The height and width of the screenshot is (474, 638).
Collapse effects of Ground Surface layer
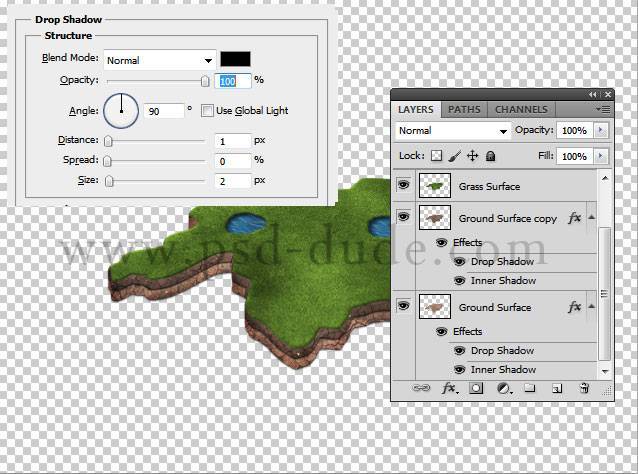click(x=592, y=306)
